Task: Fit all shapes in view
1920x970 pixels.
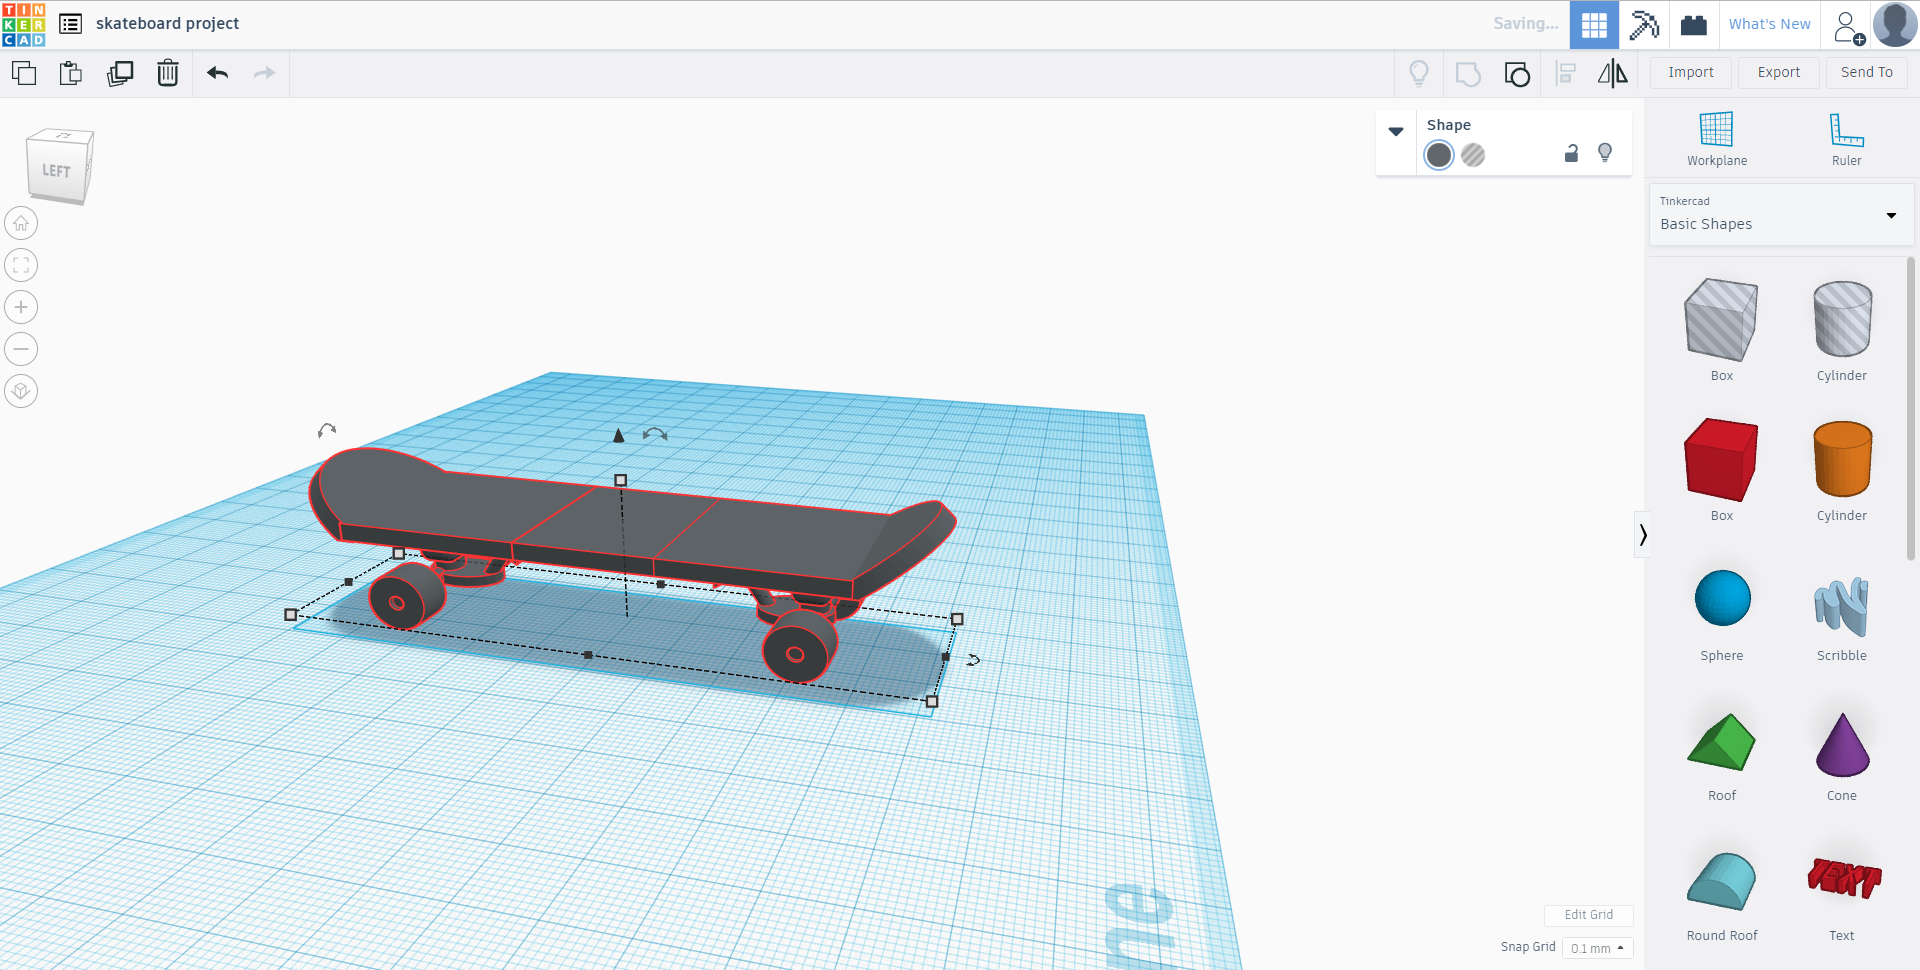Action: pyautogui.click(x=21, y=265)
